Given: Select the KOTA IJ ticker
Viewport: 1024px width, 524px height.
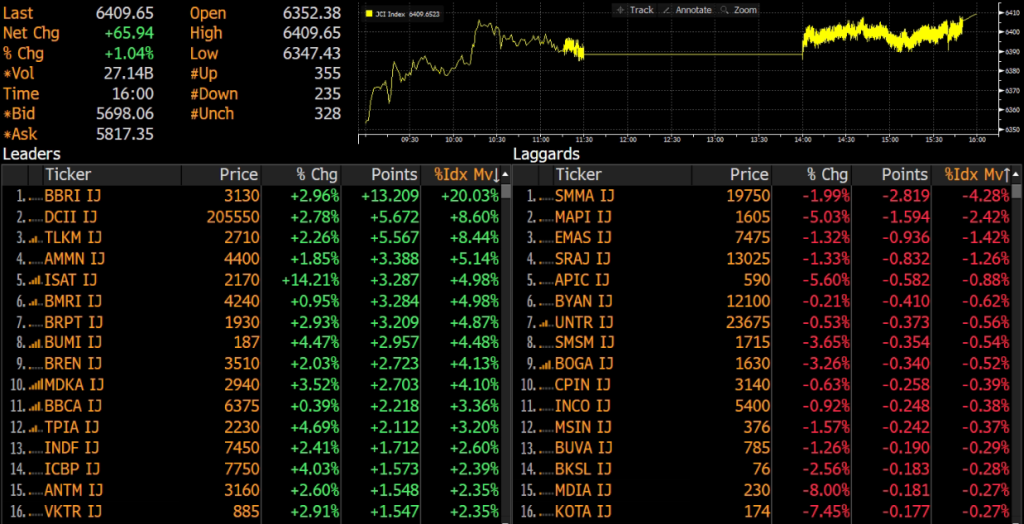Looking at the screenshot, I should (x=583, y=512).
